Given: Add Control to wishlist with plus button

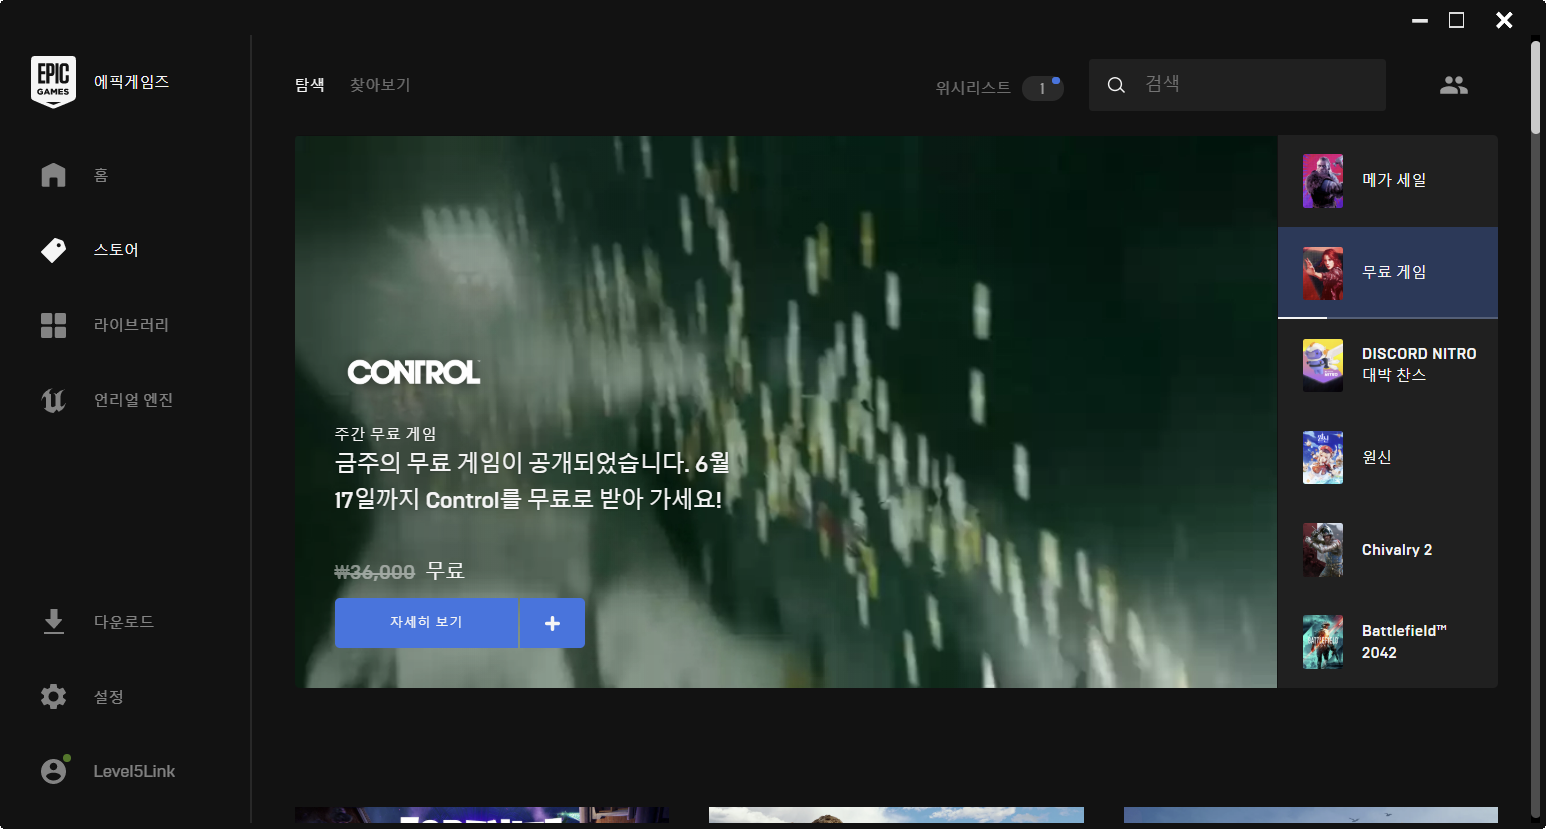Looking at the screenshot, I should pos(552,623).
